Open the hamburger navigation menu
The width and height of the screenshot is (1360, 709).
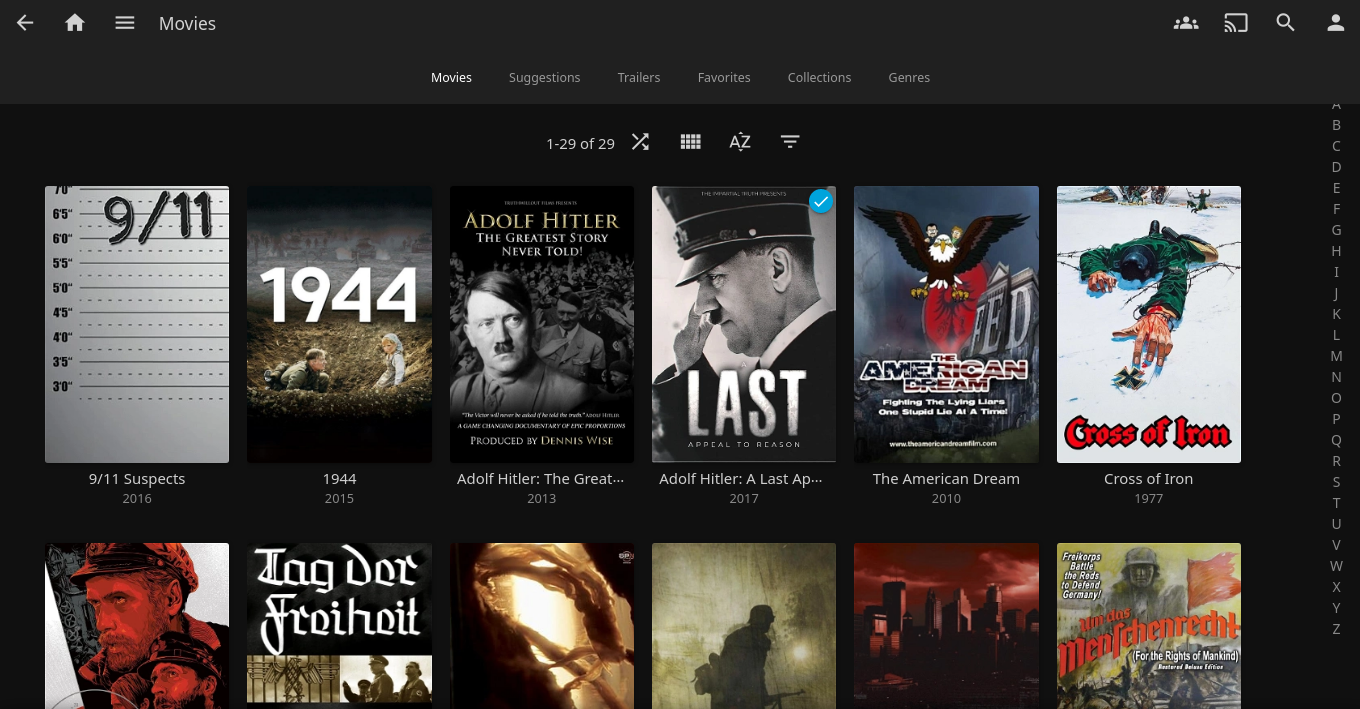tap(124, 23)
